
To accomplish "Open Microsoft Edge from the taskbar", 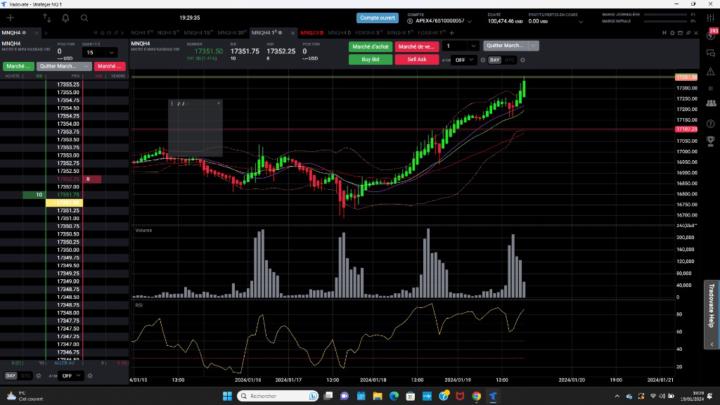I will pyautogui.click(x=394, y=396).
